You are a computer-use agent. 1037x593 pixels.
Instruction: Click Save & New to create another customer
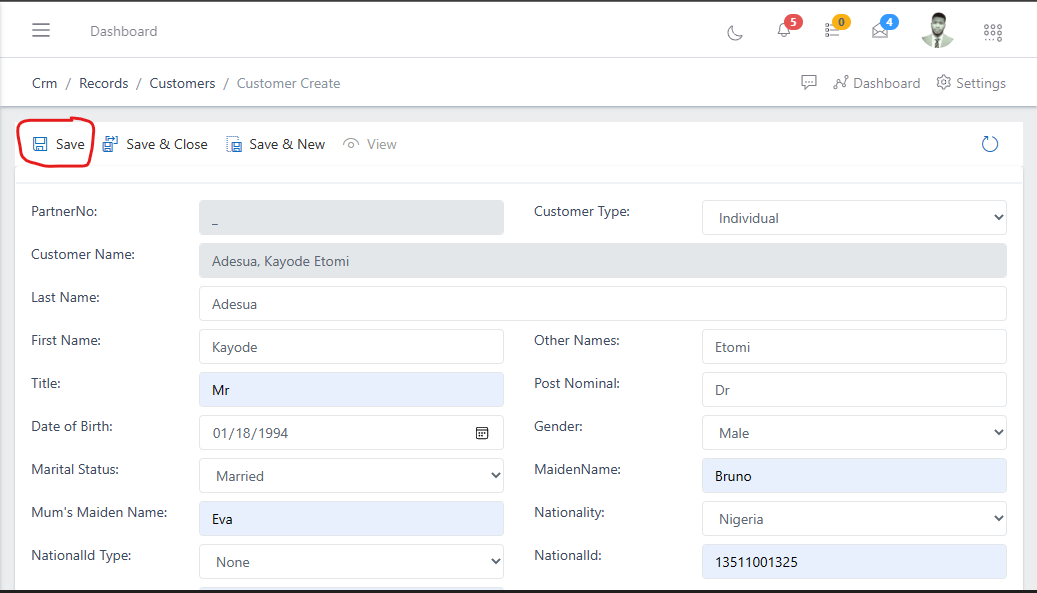coord(276,143)
